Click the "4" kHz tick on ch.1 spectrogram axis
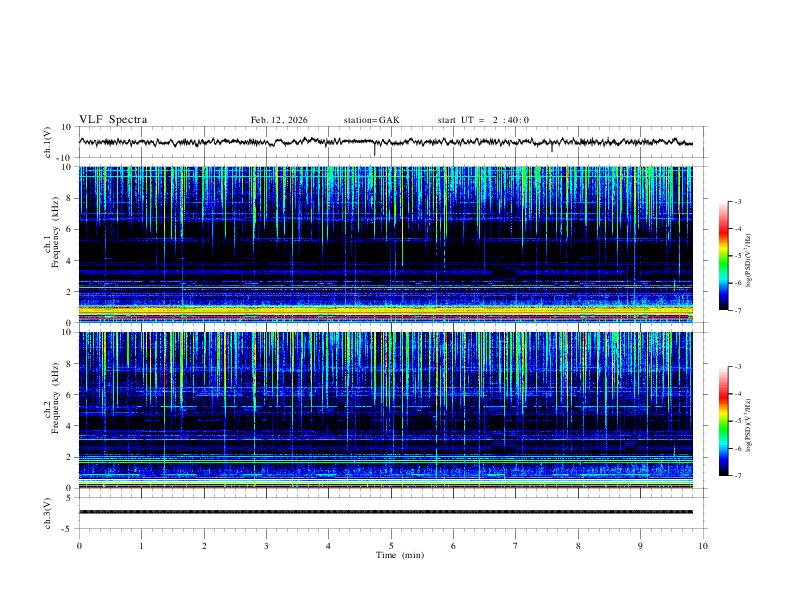The height and width of the screenshot is (612, 792). click(69, 261)
